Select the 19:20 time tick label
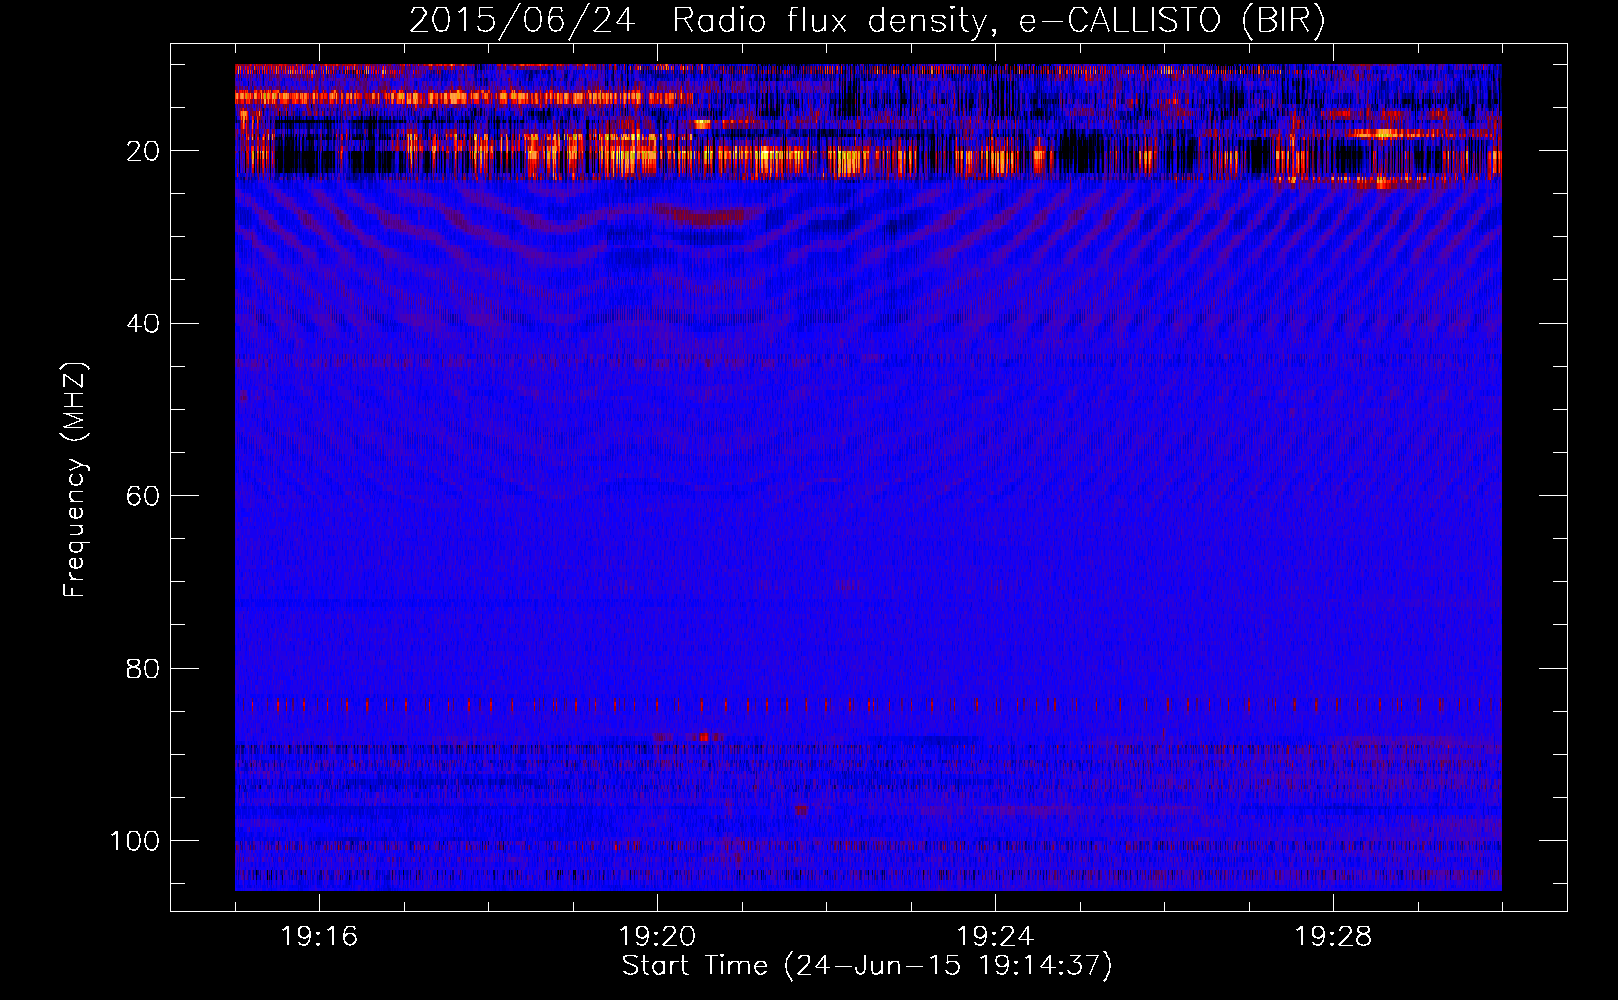Viewport: 1618px width, 1000px height. [657, 937]
